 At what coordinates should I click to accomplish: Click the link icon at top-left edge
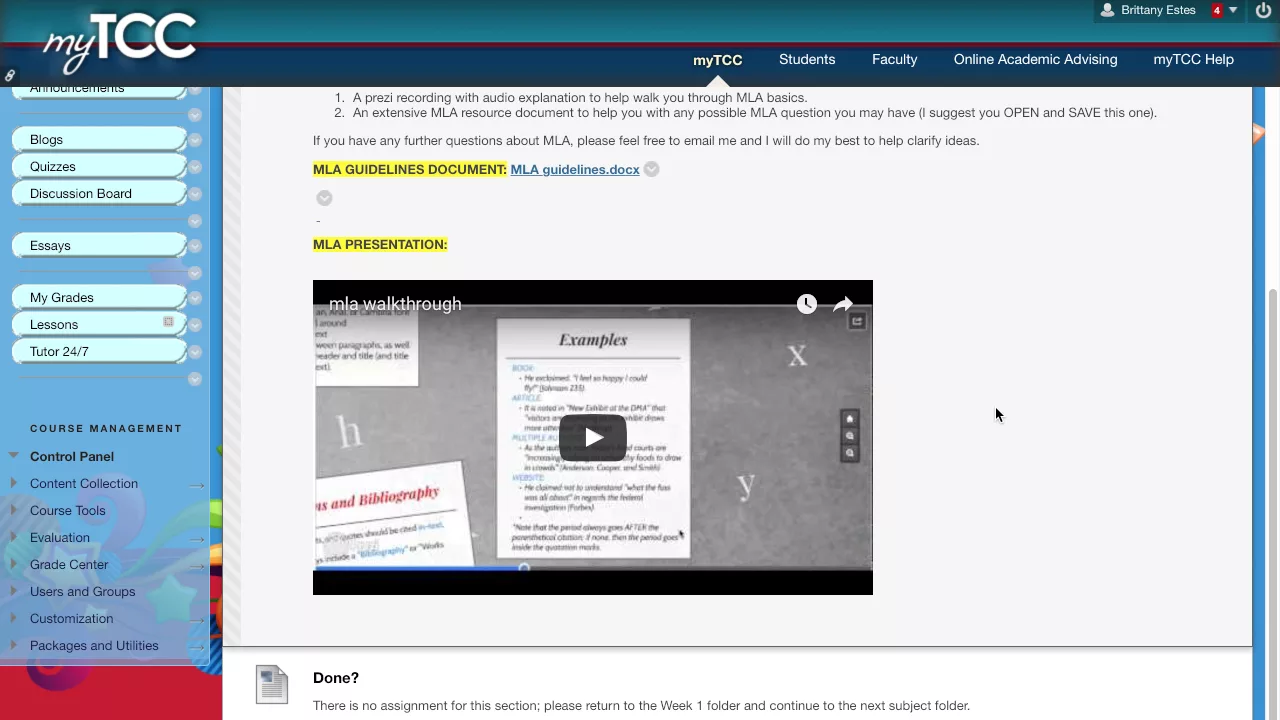(9, 75)
